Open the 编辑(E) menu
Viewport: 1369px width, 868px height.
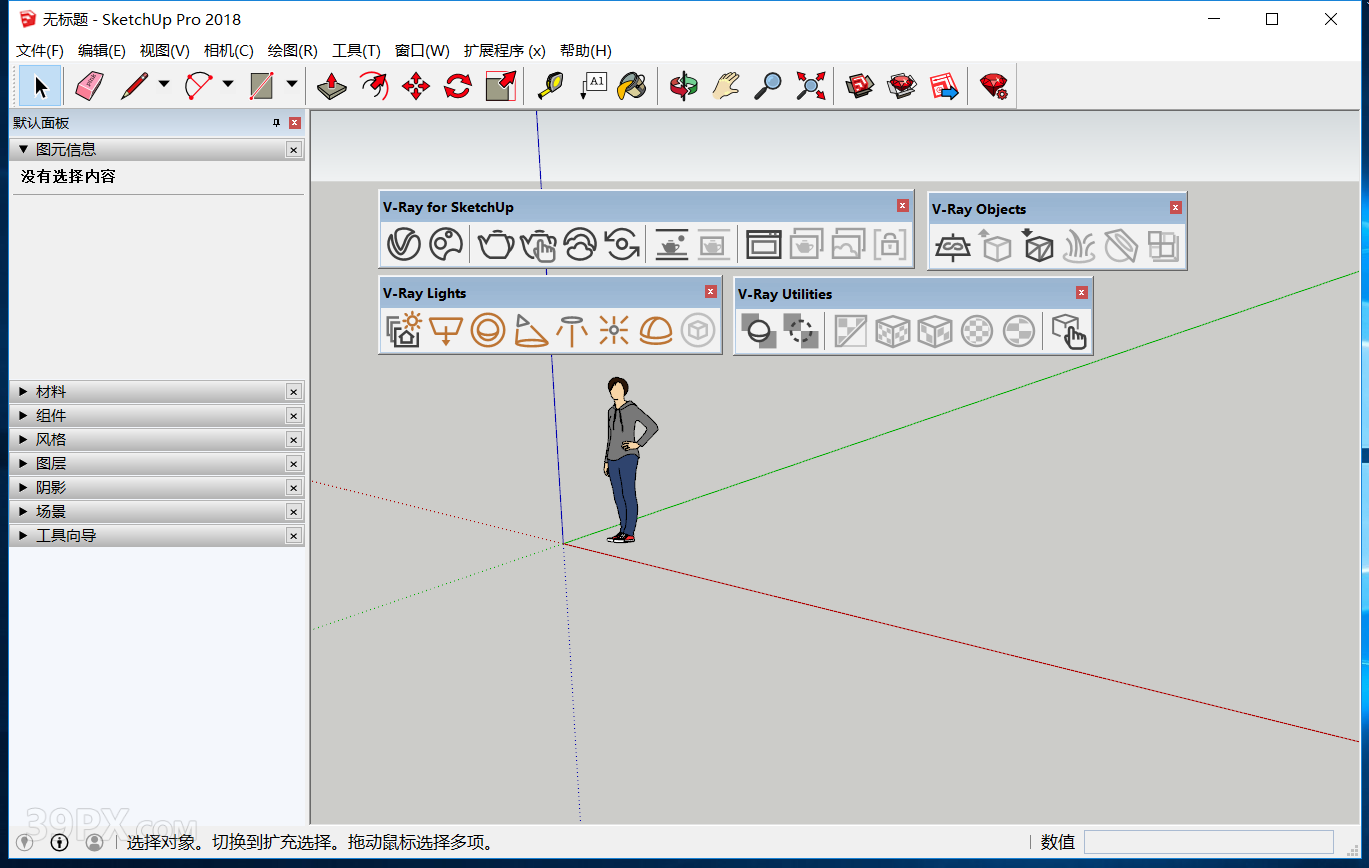102,51
